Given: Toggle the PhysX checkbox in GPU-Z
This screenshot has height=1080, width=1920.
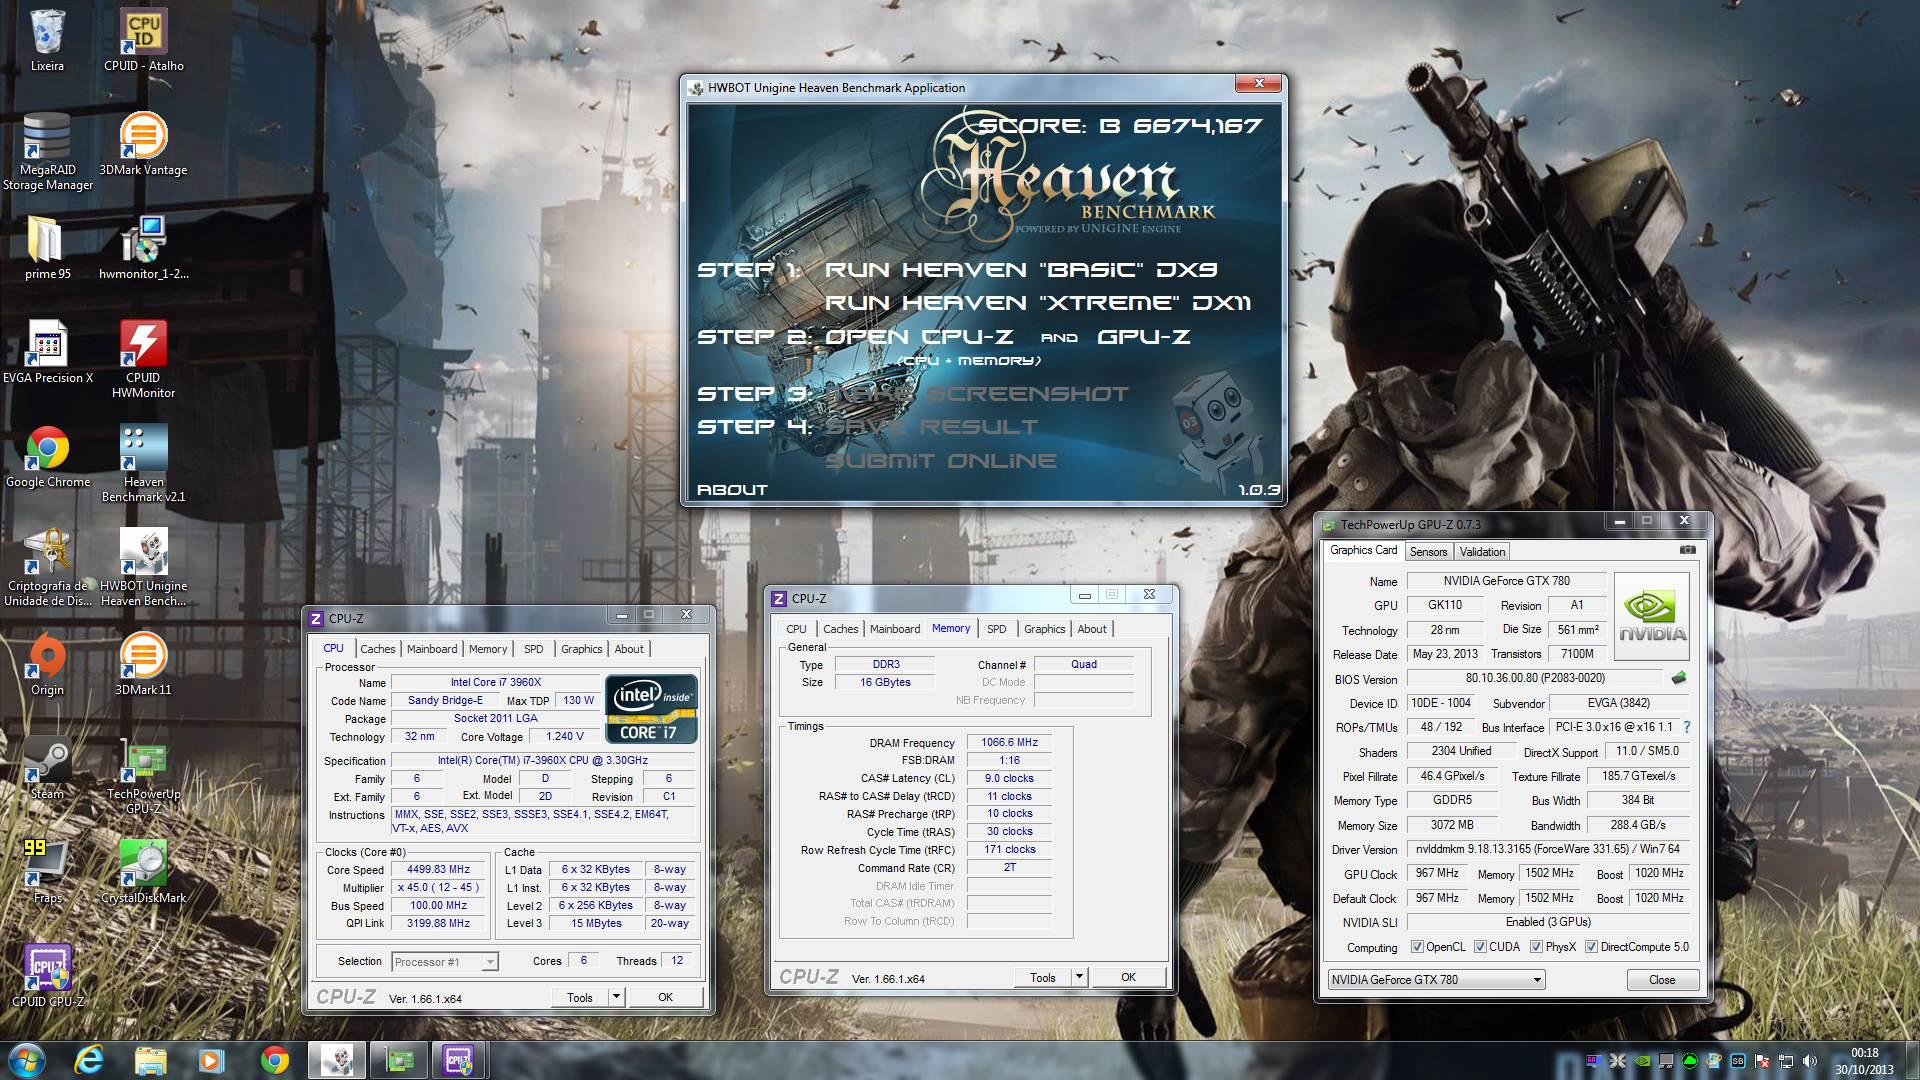Looking at the screenshot, I should pyautogui.click(x=1536, y=947).
